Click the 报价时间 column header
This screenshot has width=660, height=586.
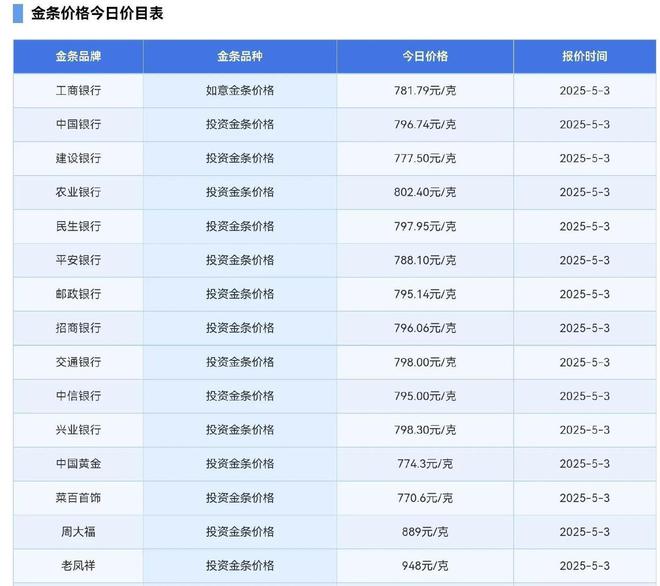[585, 56]
